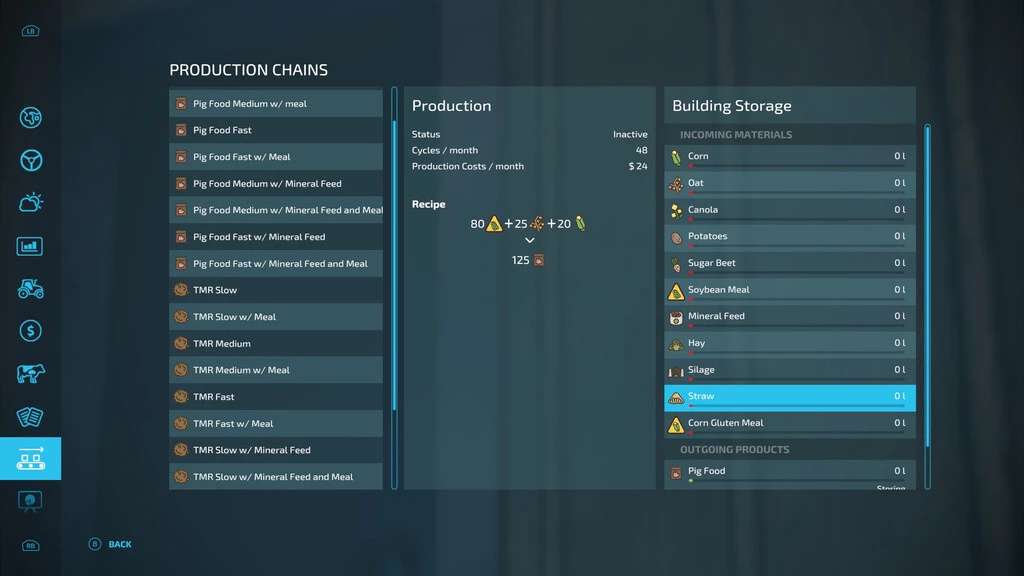Open the contracts papers sidebar icon
1024x576 pixels.
coord(30,417)
